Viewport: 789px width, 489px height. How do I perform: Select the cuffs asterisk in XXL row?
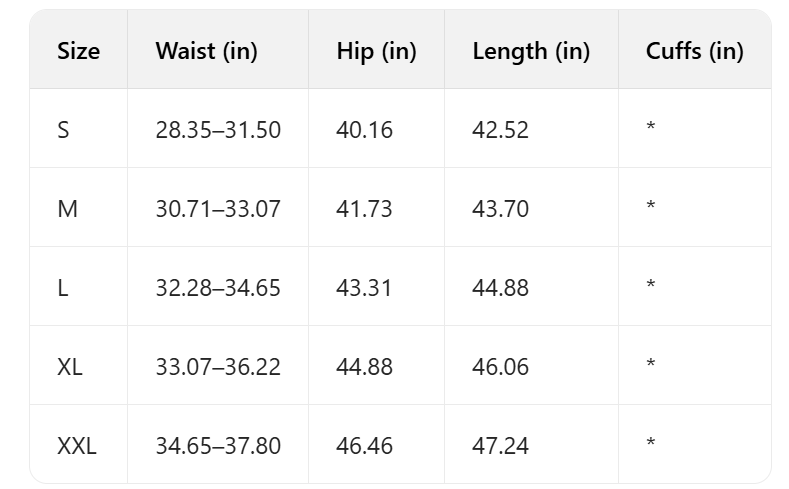point(651,444)
